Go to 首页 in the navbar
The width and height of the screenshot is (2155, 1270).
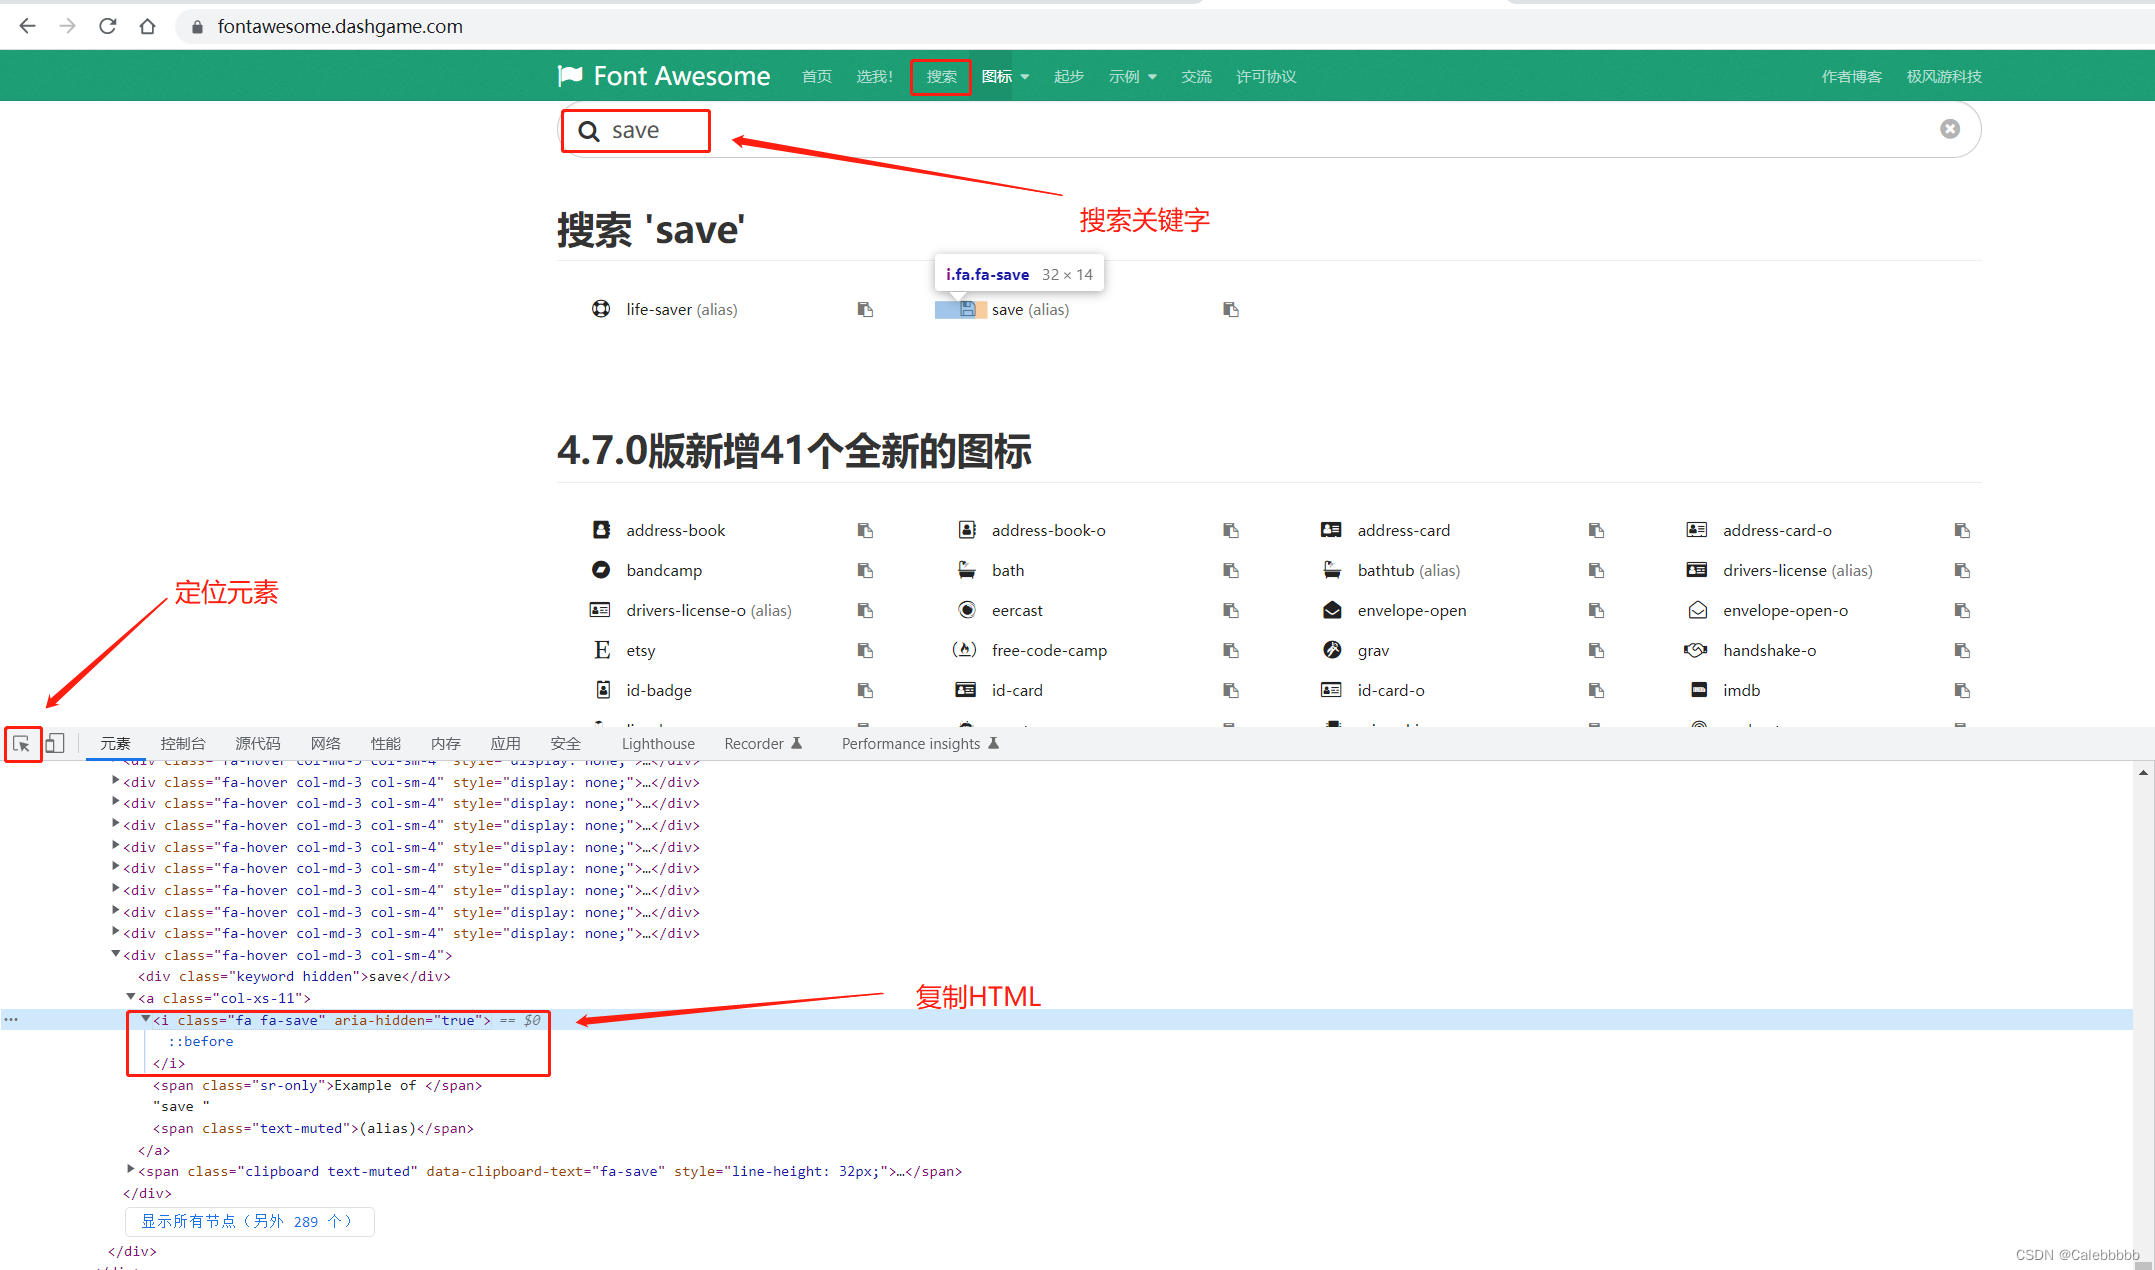point(817,77)
